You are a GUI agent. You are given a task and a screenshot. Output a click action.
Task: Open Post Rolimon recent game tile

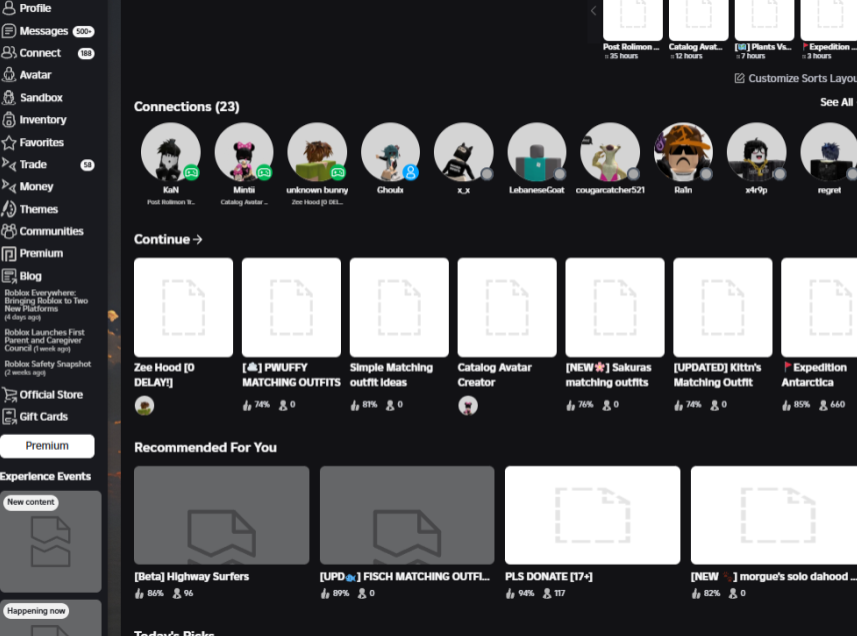tap(632, 21)
